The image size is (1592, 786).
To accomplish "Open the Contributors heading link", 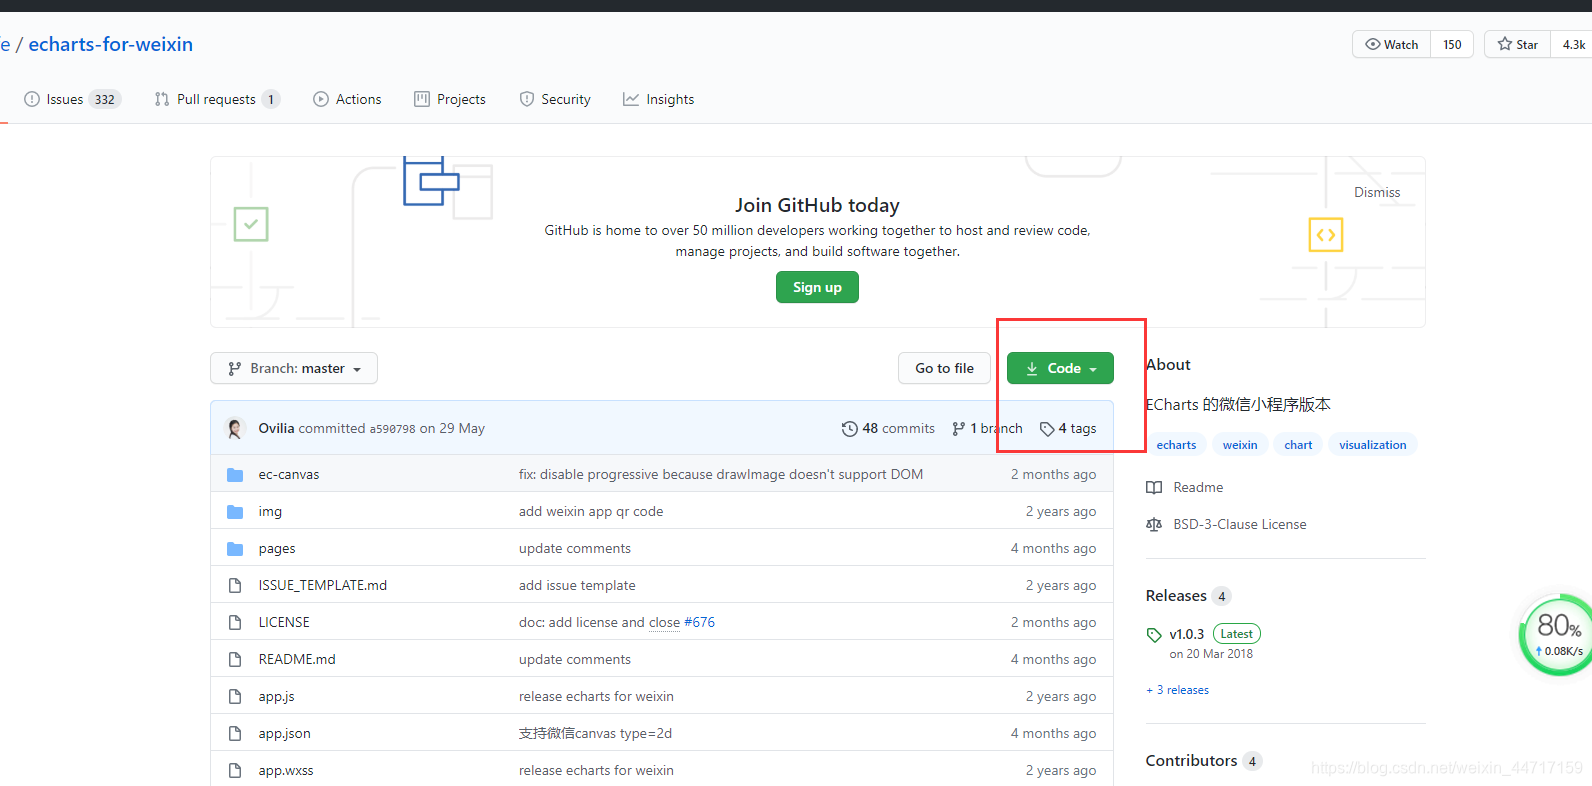I will (x=1203, y=761).
